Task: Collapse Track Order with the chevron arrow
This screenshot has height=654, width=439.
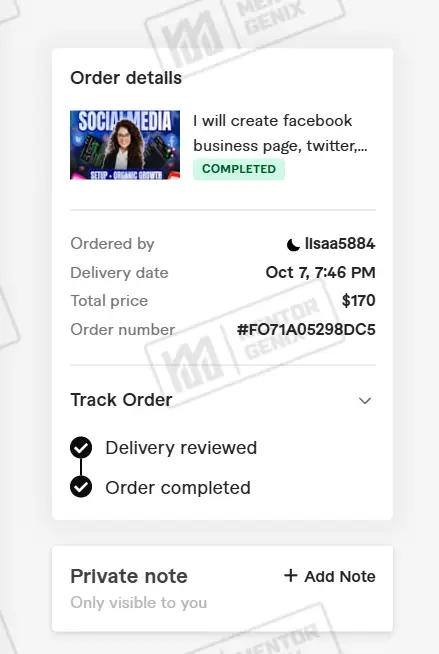Action: pos(365,401)
